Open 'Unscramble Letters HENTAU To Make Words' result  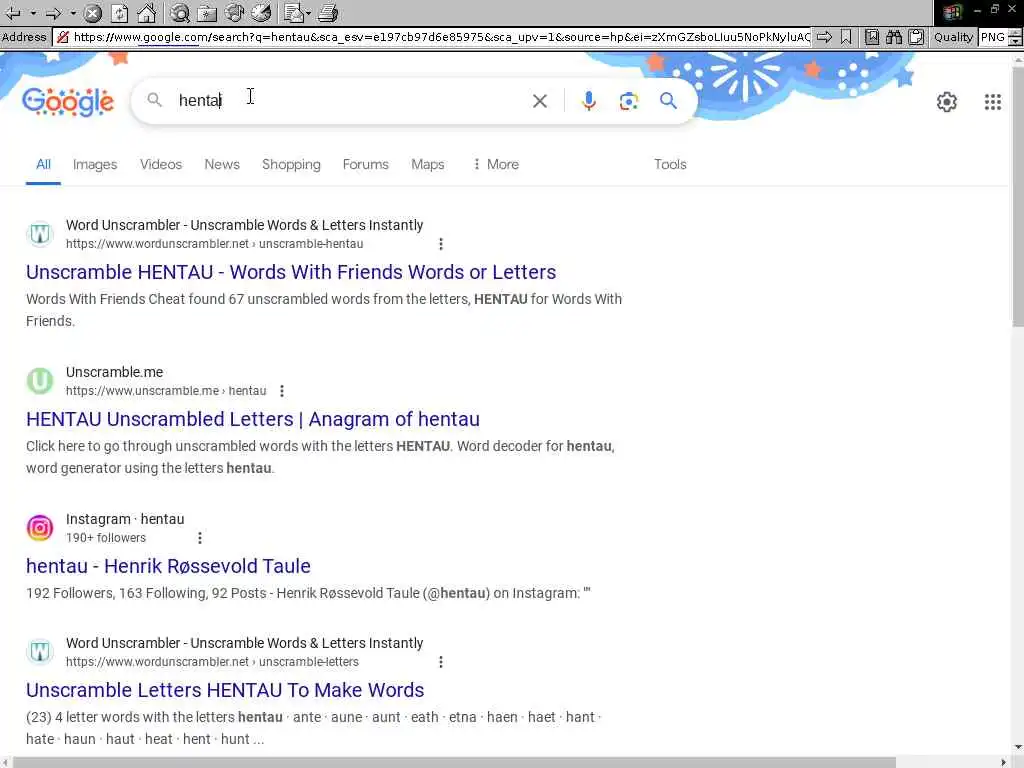click(225, 690)
